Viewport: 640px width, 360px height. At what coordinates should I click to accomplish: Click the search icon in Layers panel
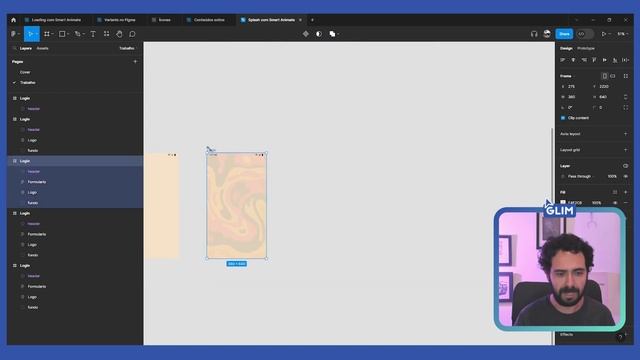click(14, 48)
